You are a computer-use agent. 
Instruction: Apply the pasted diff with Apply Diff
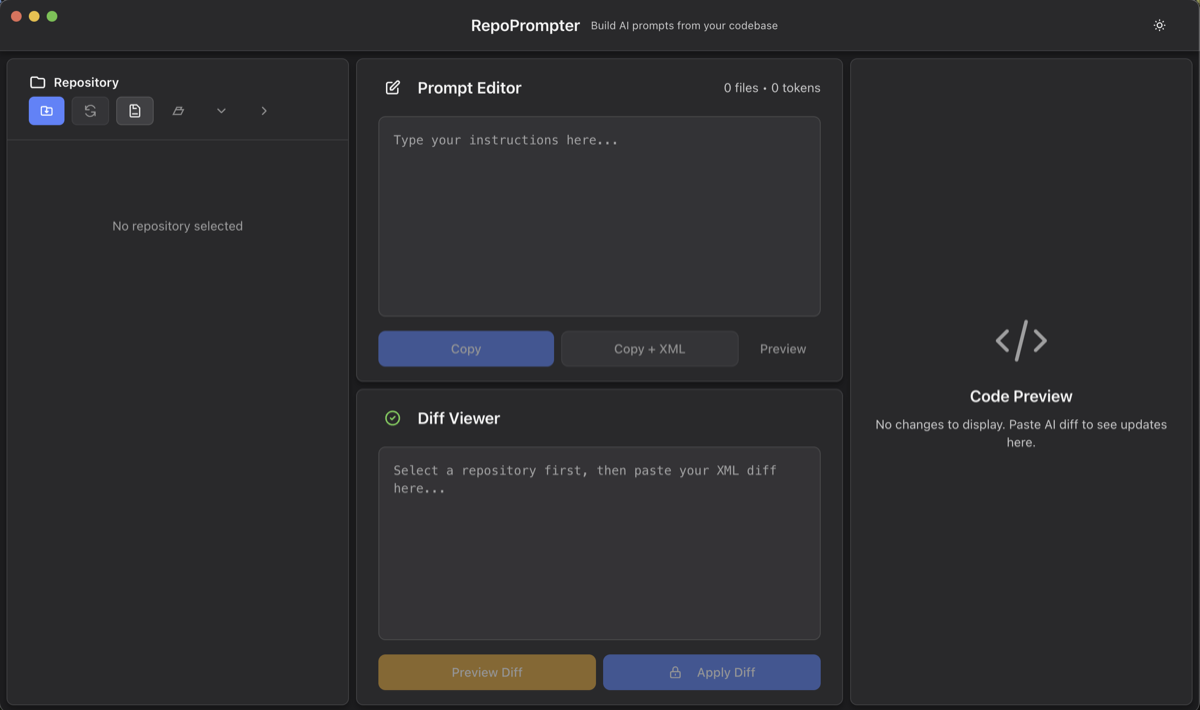point(711,672)
